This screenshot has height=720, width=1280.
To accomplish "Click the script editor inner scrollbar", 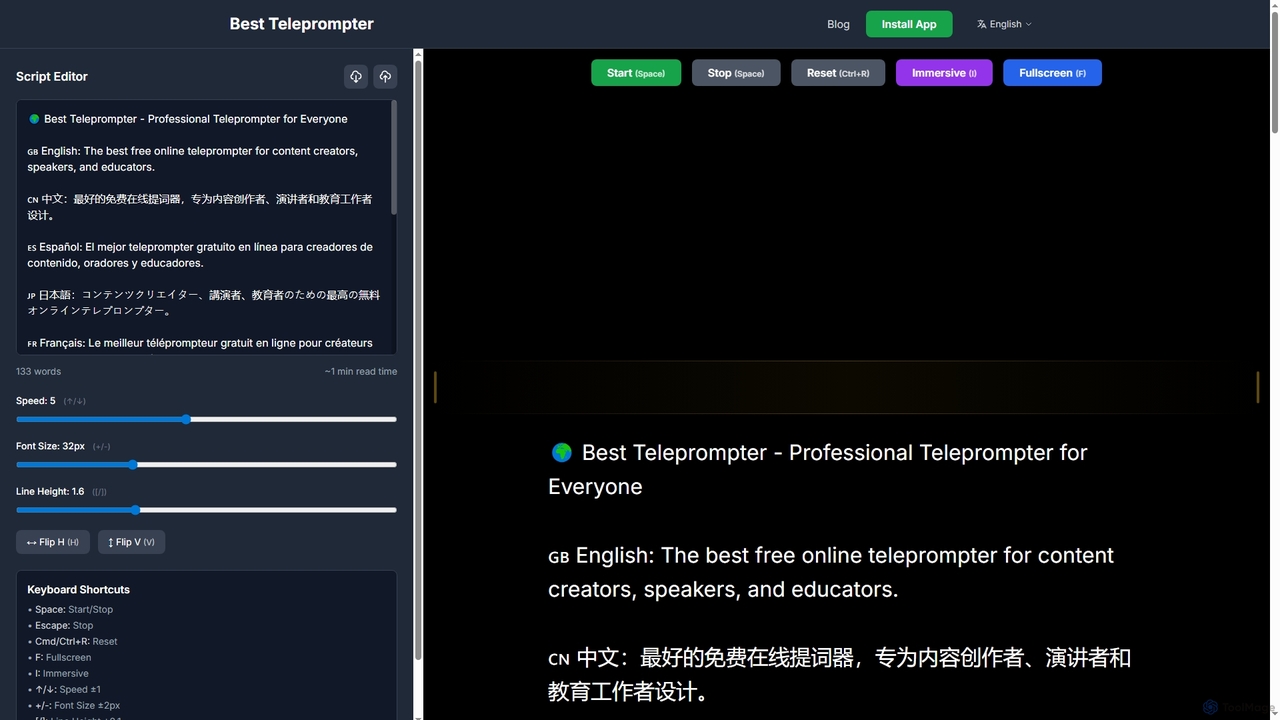I will tap(394, 158).
